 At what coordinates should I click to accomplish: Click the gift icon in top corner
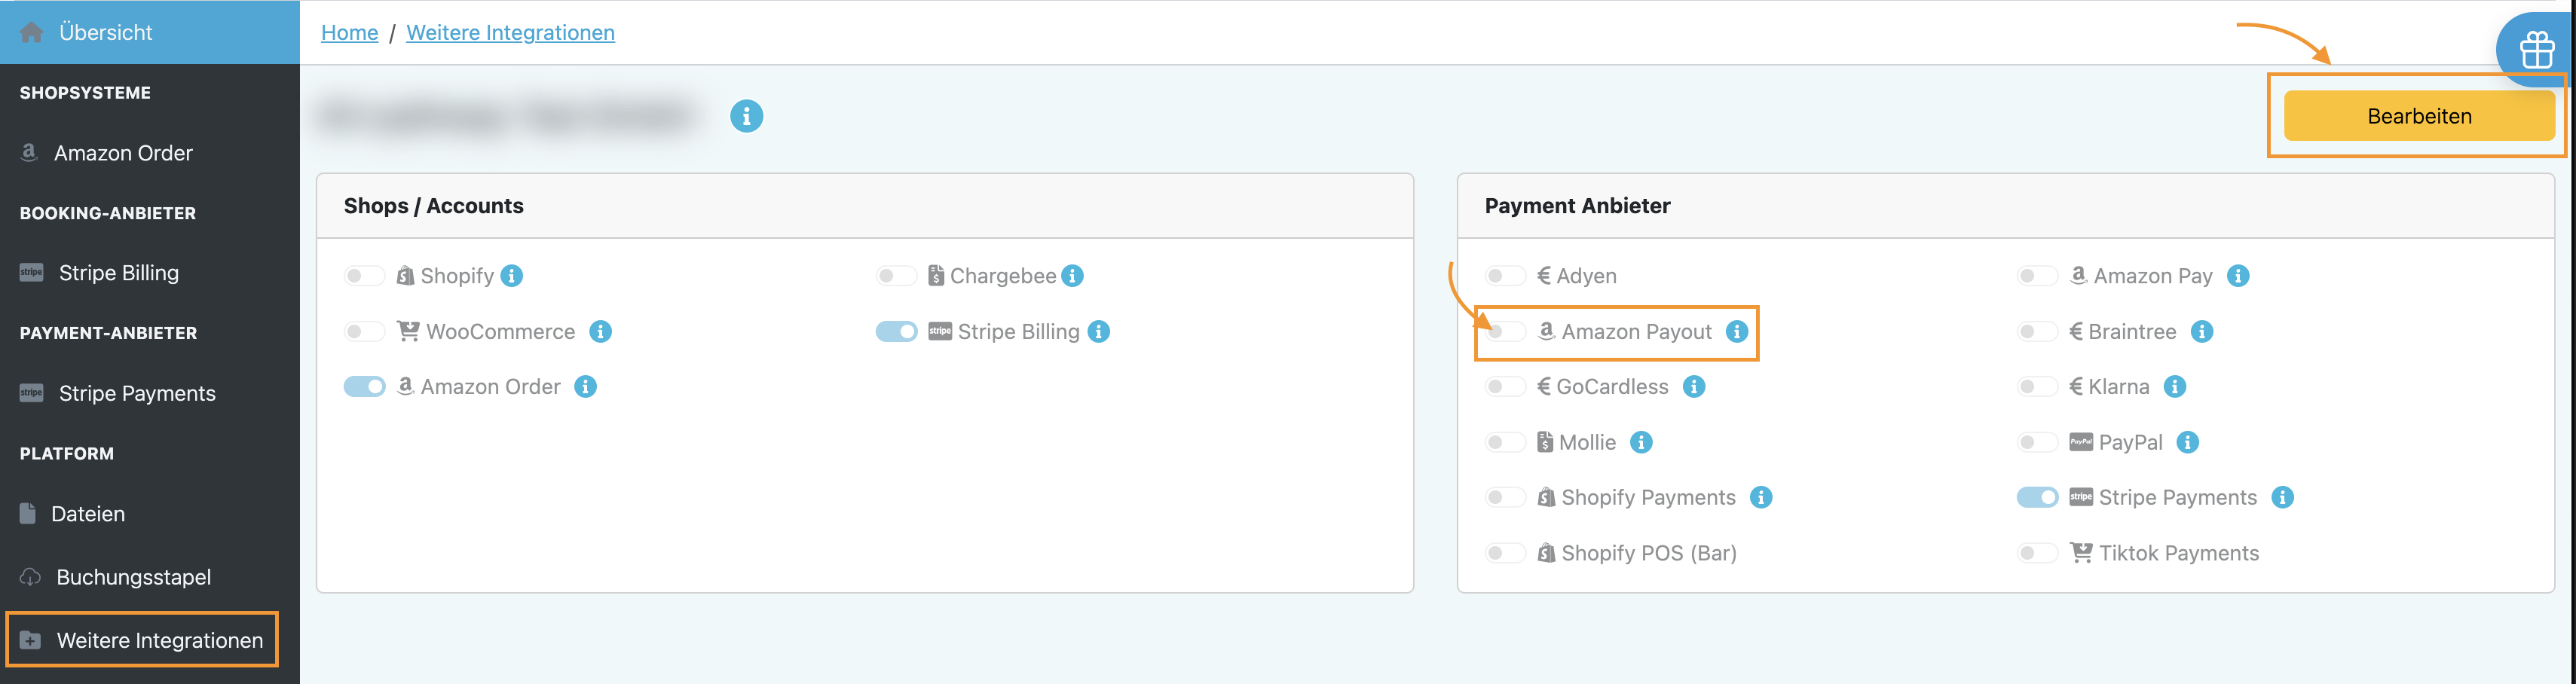[2536, 49]
